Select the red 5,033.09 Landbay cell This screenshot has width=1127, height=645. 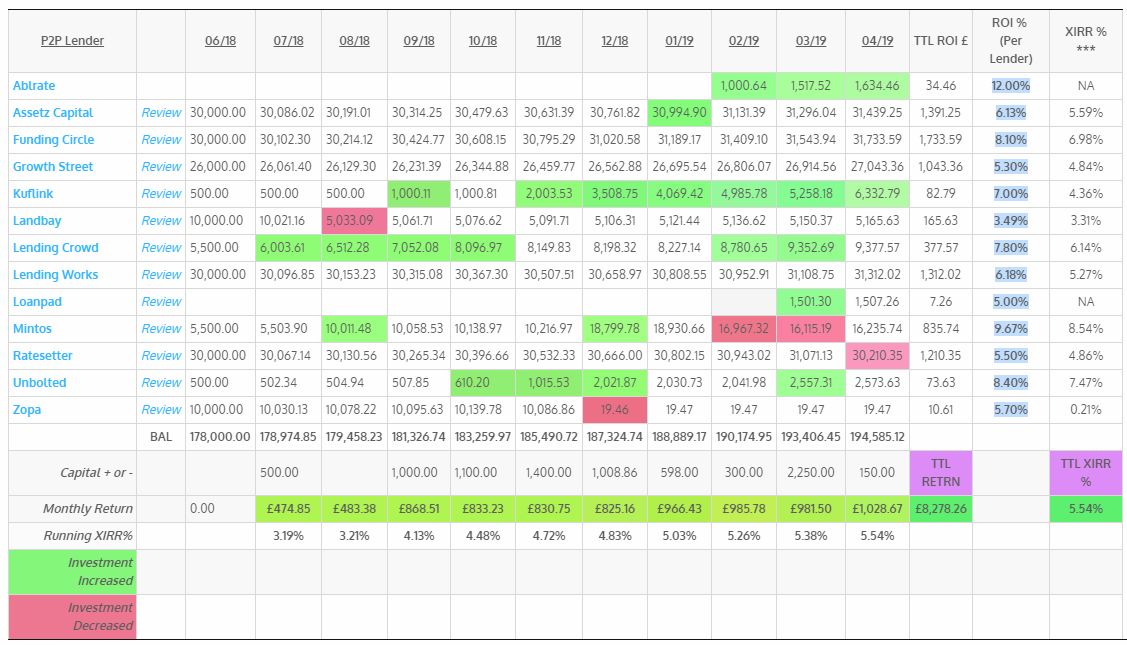[354, 221]
